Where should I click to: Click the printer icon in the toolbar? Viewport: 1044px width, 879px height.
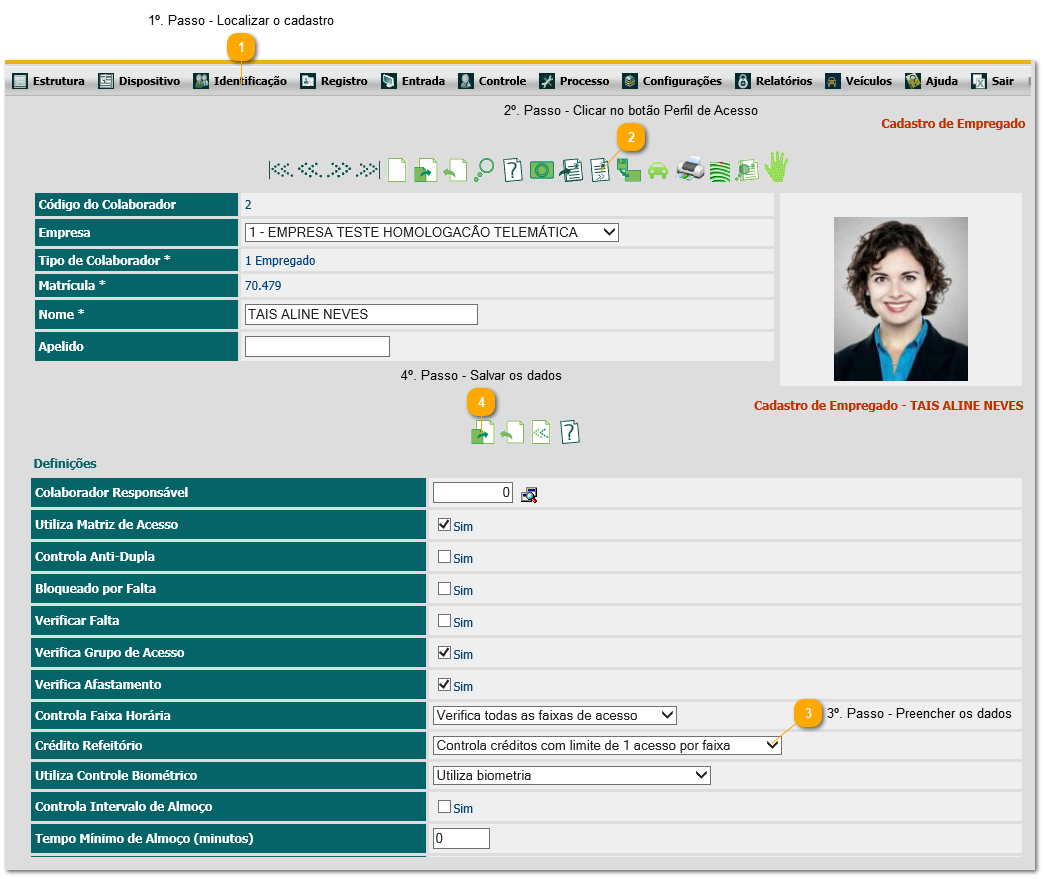pyautogui.click(x=690, y=169)
